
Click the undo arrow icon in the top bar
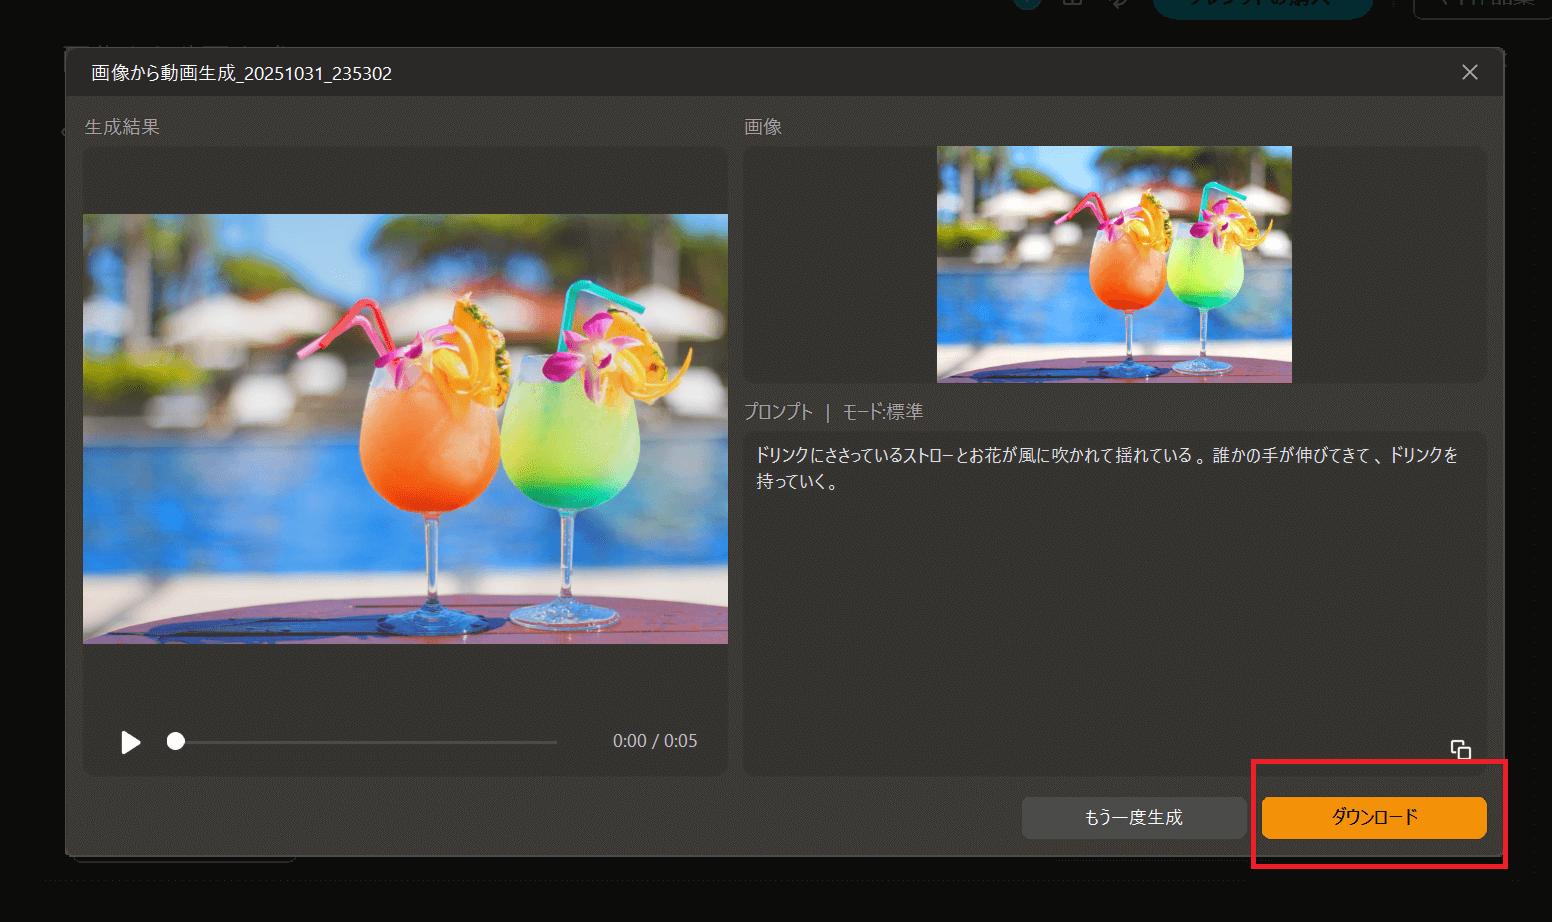(1120, 4)
